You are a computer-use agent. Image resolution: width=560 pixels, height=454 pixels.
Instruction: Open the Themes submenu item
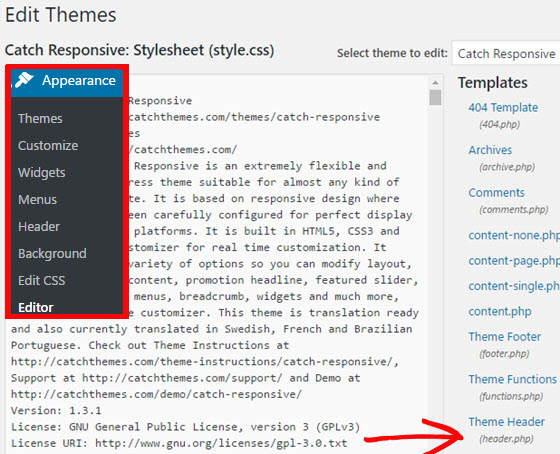[x=40, y=119]
